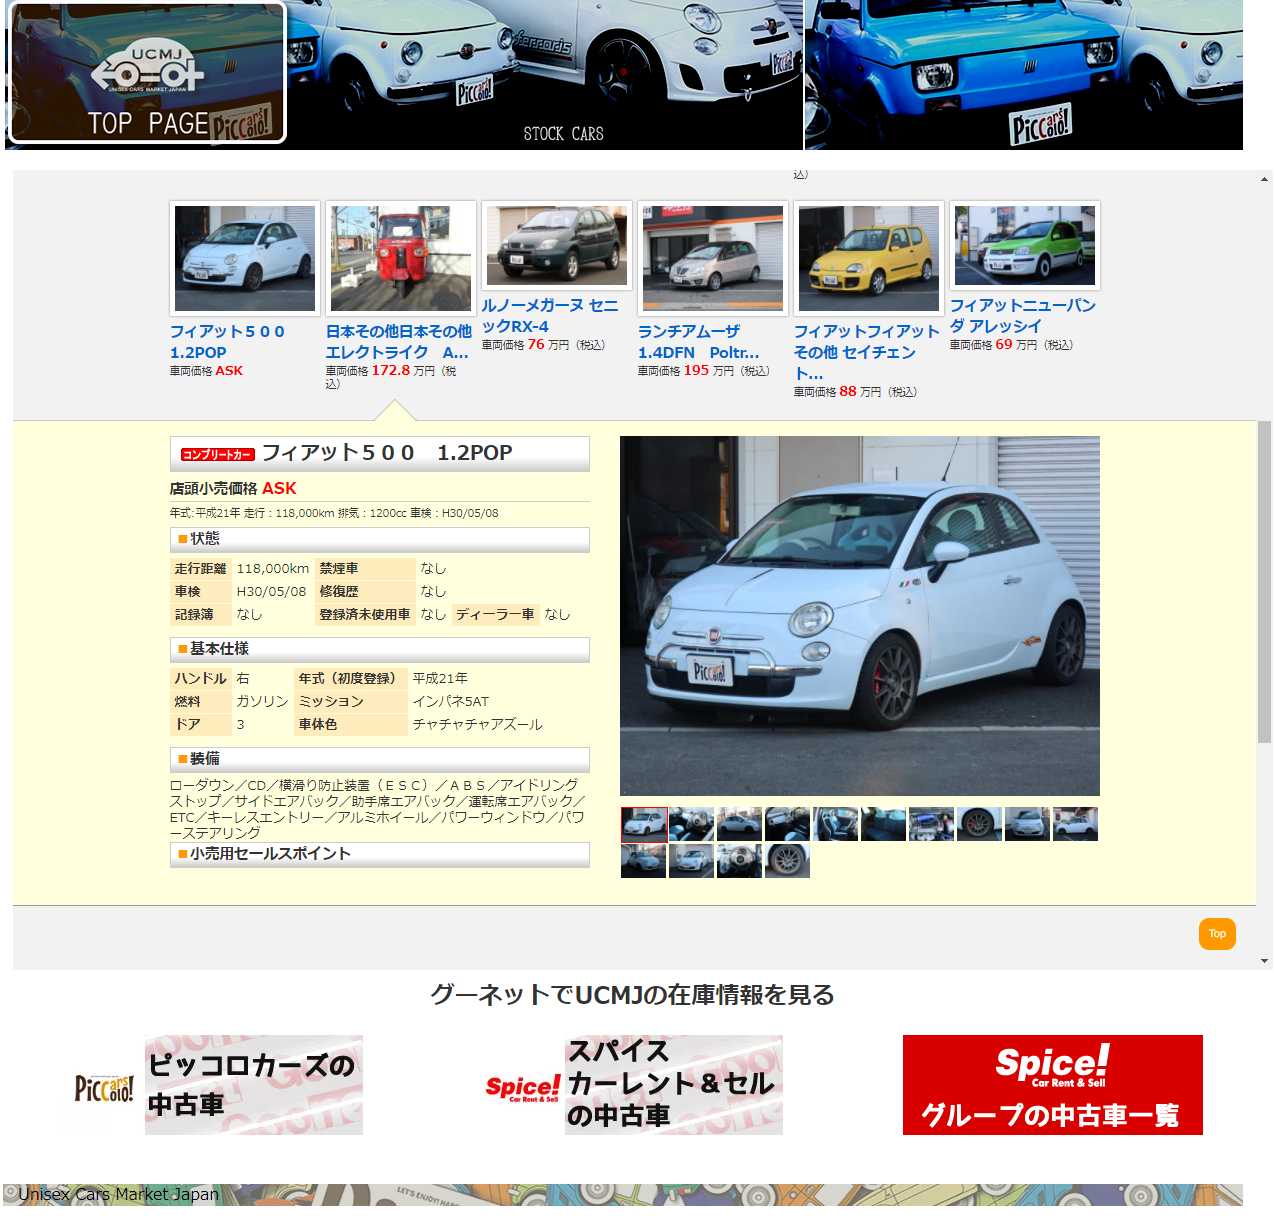Viewport: 1274px width, 1220px height.
Task: Click the vertical scrollbar thumb
Action: coord(1265,581)
